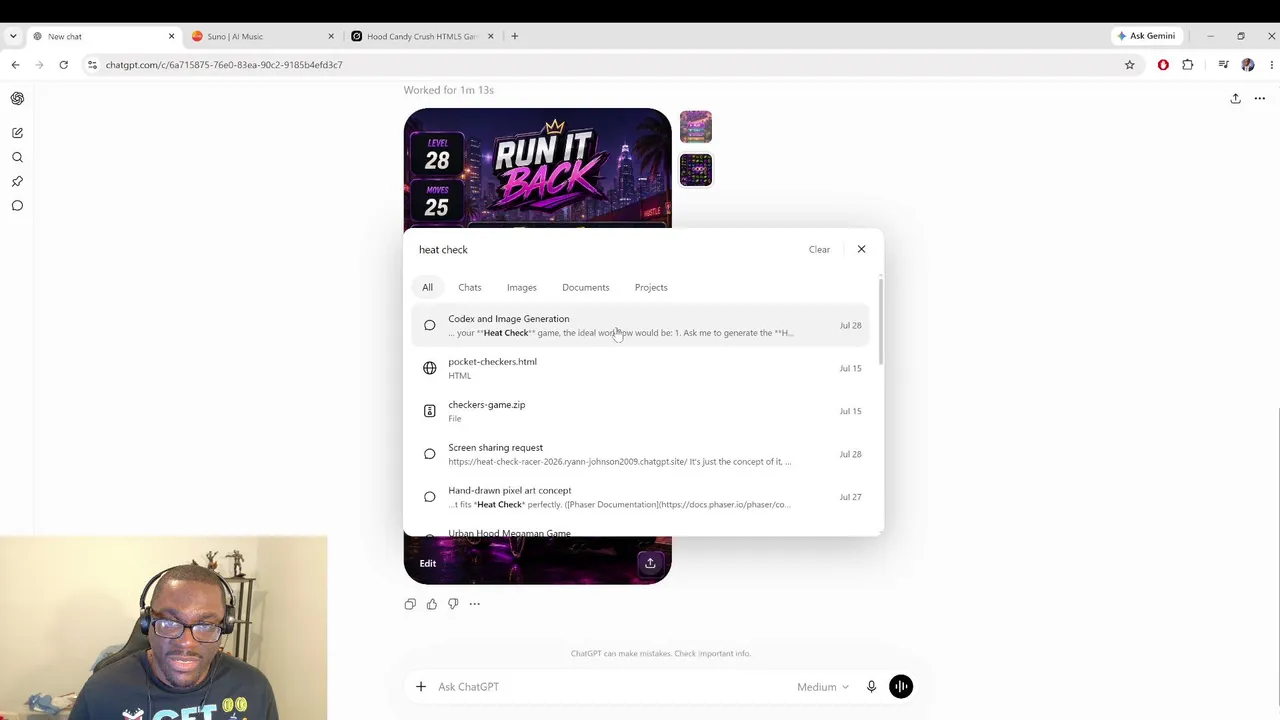This screenshot has width=1280, height=720.
Task: Share this conversation using the top-right share icon
Action: [x=1235, y=98]
